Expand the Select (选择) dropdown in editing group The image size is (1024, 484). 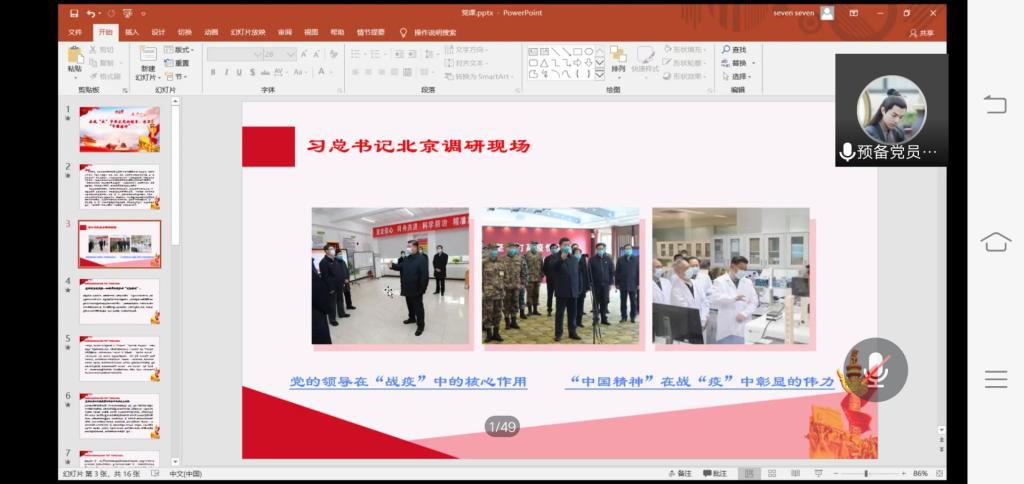[x=739, y=76]
